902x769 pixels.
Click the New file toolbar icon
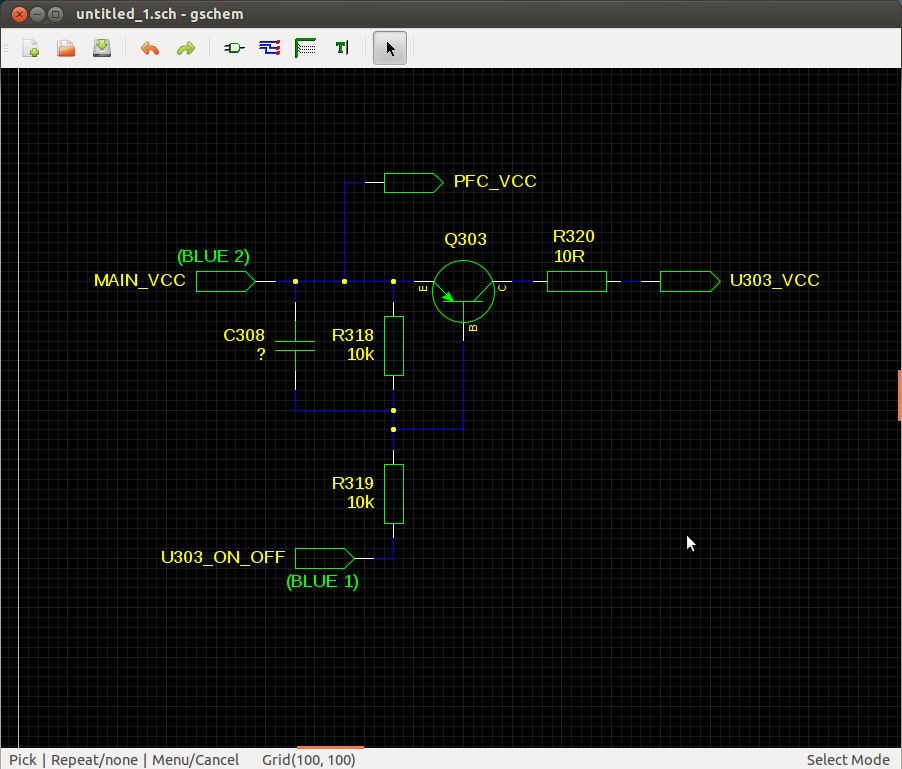tap(31, 48)
